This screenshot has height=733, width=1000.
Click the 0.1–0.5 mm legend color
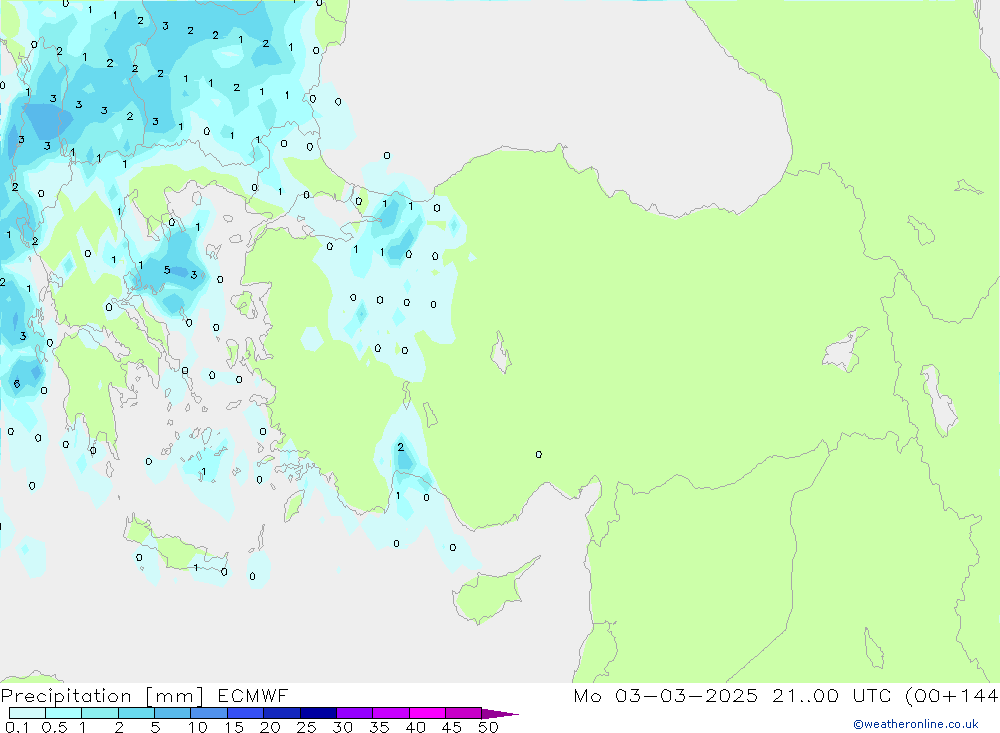[x=27, y=713]
